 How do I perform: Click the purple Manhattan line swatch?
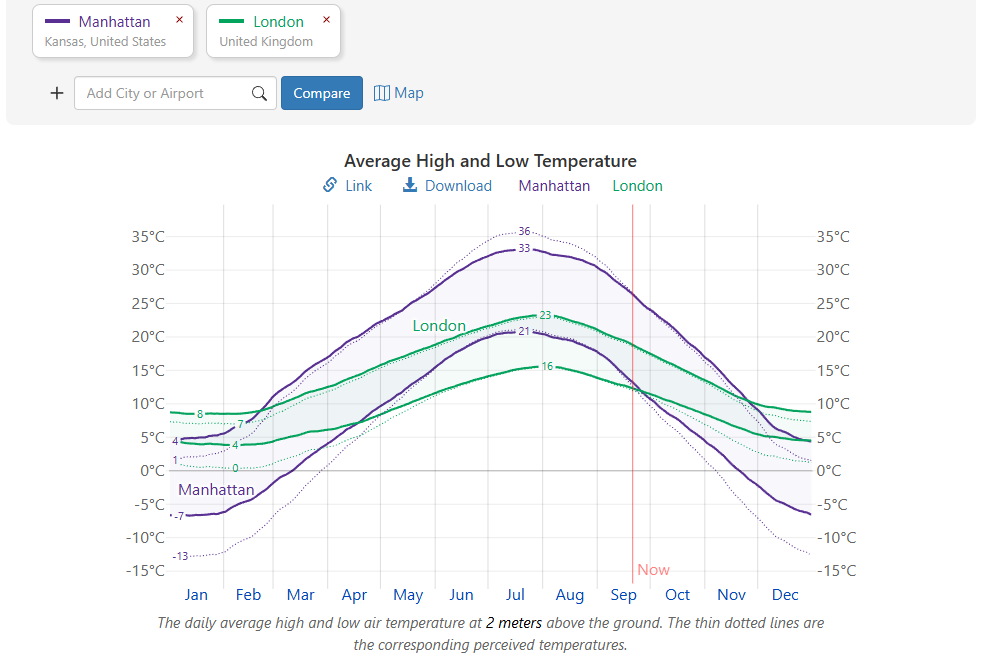(57, 21)
